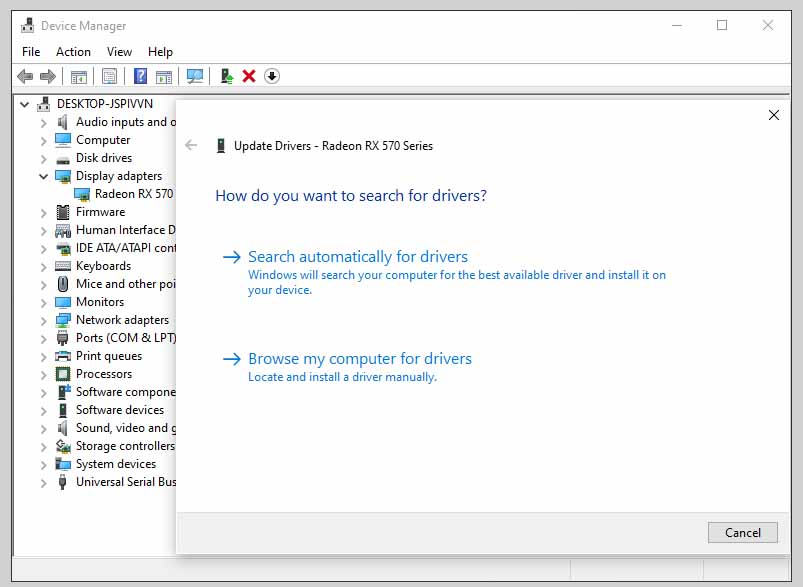Expand the Monitors category
This screenshot has width=803, height=587.
42,301
